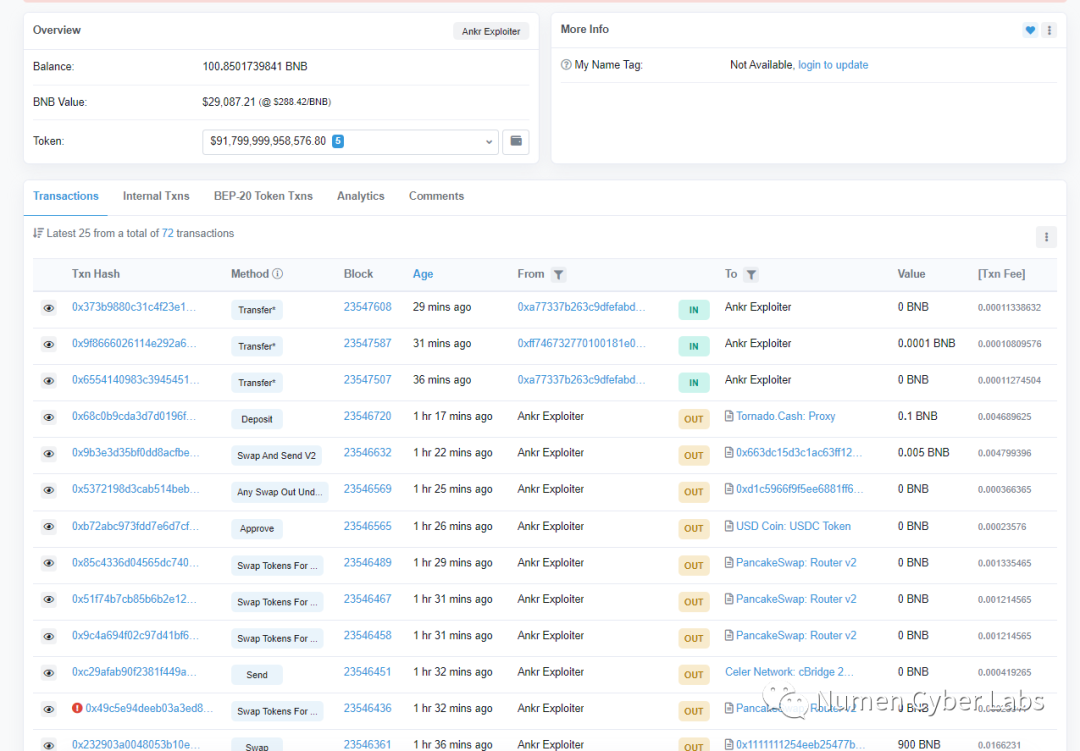Open Celer Network: cBridge 2 address
Screen dimensions: 1080x751
pos(789,672)
